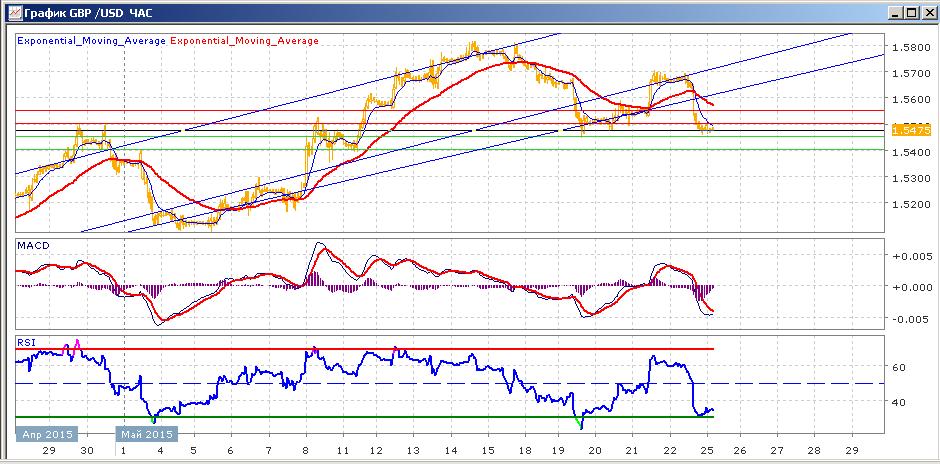The height and width of the screenshot is (464, 940).
Task: Click date 8 on the time axis
Action: tap(306, 450)
